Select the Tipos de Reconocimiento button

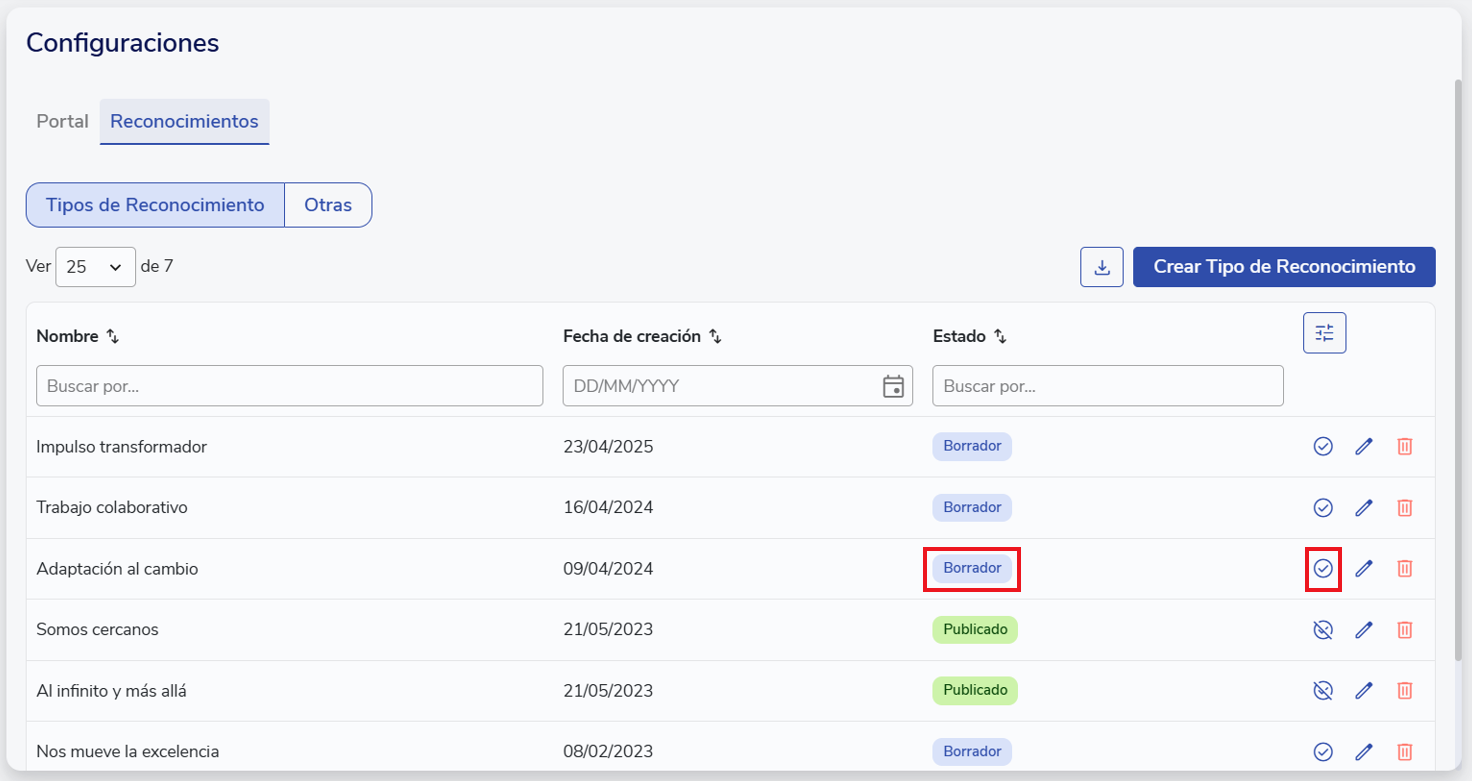coord(155,205)
